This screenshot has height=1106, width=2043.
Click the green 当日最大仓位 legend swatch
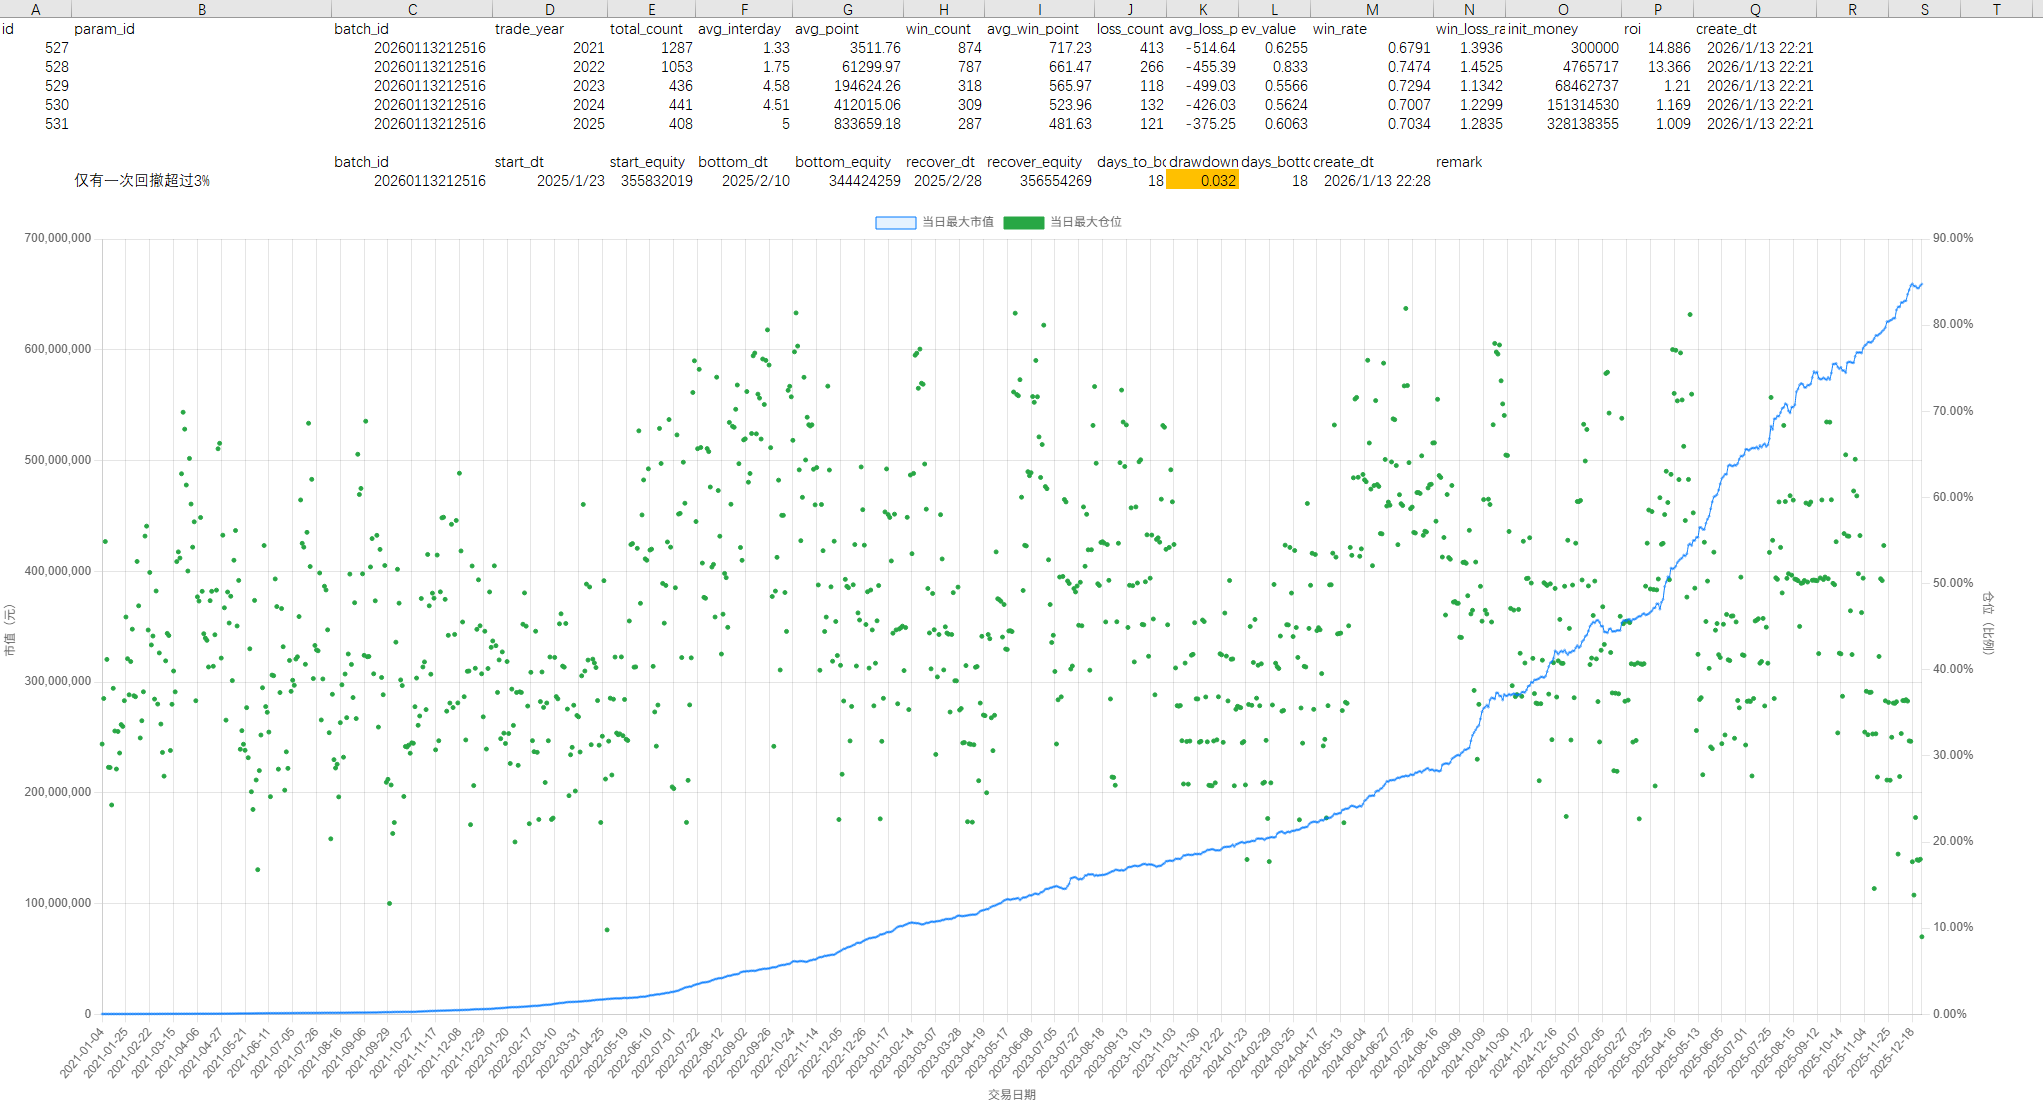(1023, 222)
